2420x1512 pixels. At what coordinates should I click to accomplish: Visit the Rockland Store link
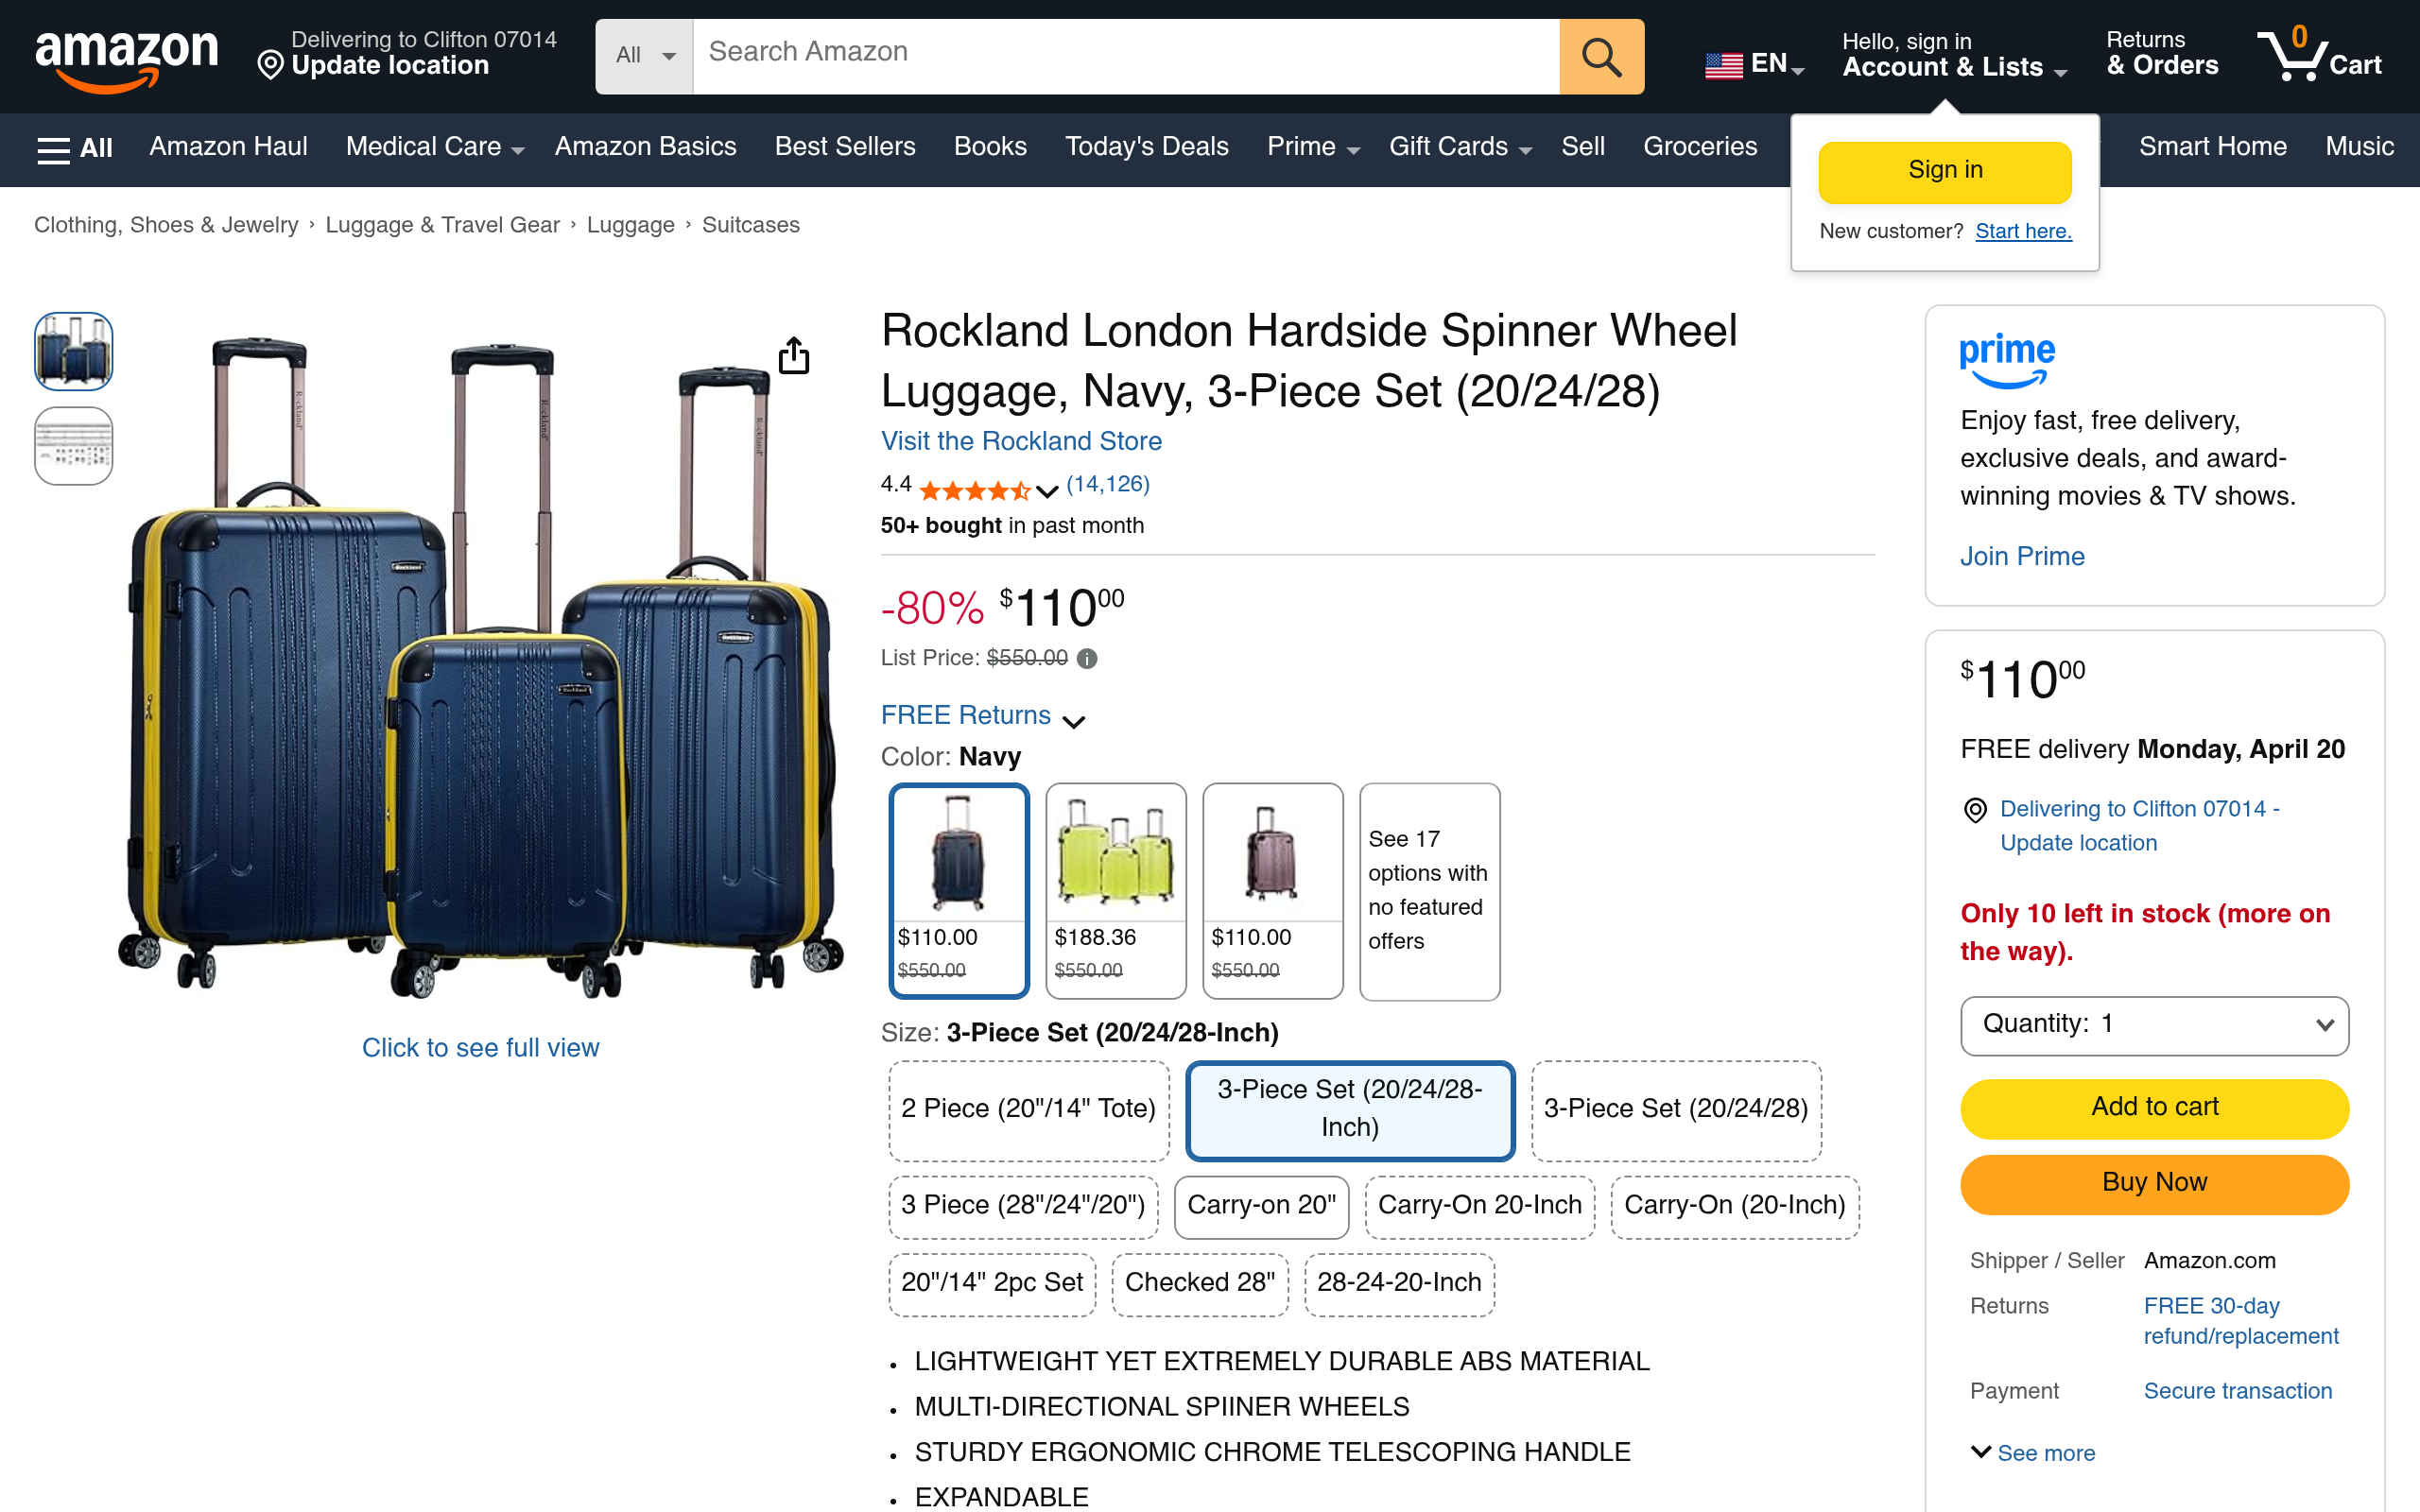[1020, 441]
